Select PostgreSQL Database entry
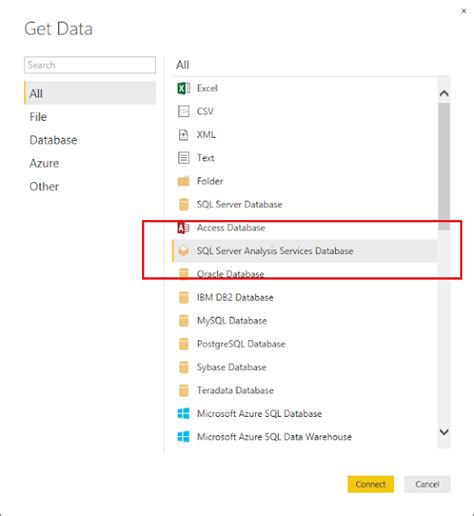This screenshot has height=516, width=474. pyautogui.click(x=305, y=344)
